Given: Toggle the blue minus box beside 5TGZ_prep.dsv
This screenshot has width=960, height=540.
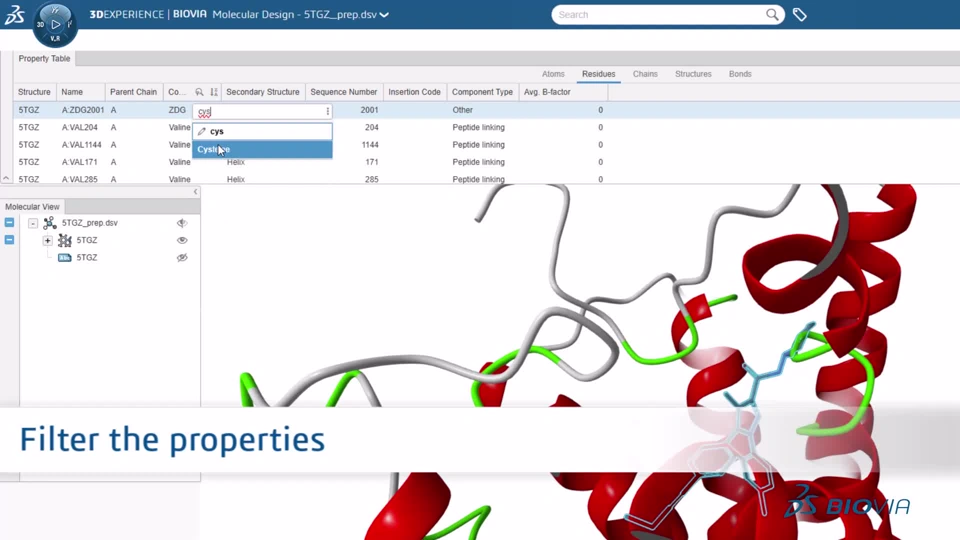Looking at the screenshot, I should 9,222.
